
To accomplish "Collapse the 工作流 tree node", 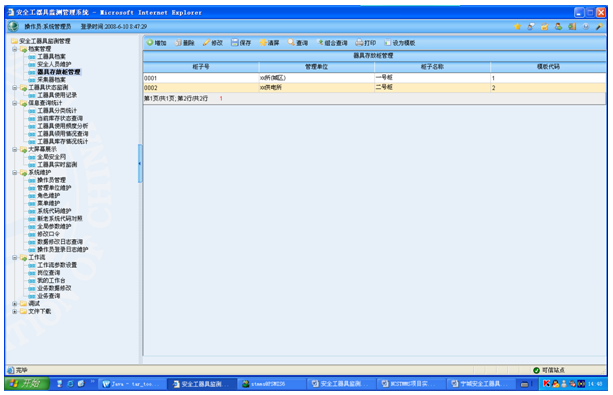I will (x=14, y=258).
